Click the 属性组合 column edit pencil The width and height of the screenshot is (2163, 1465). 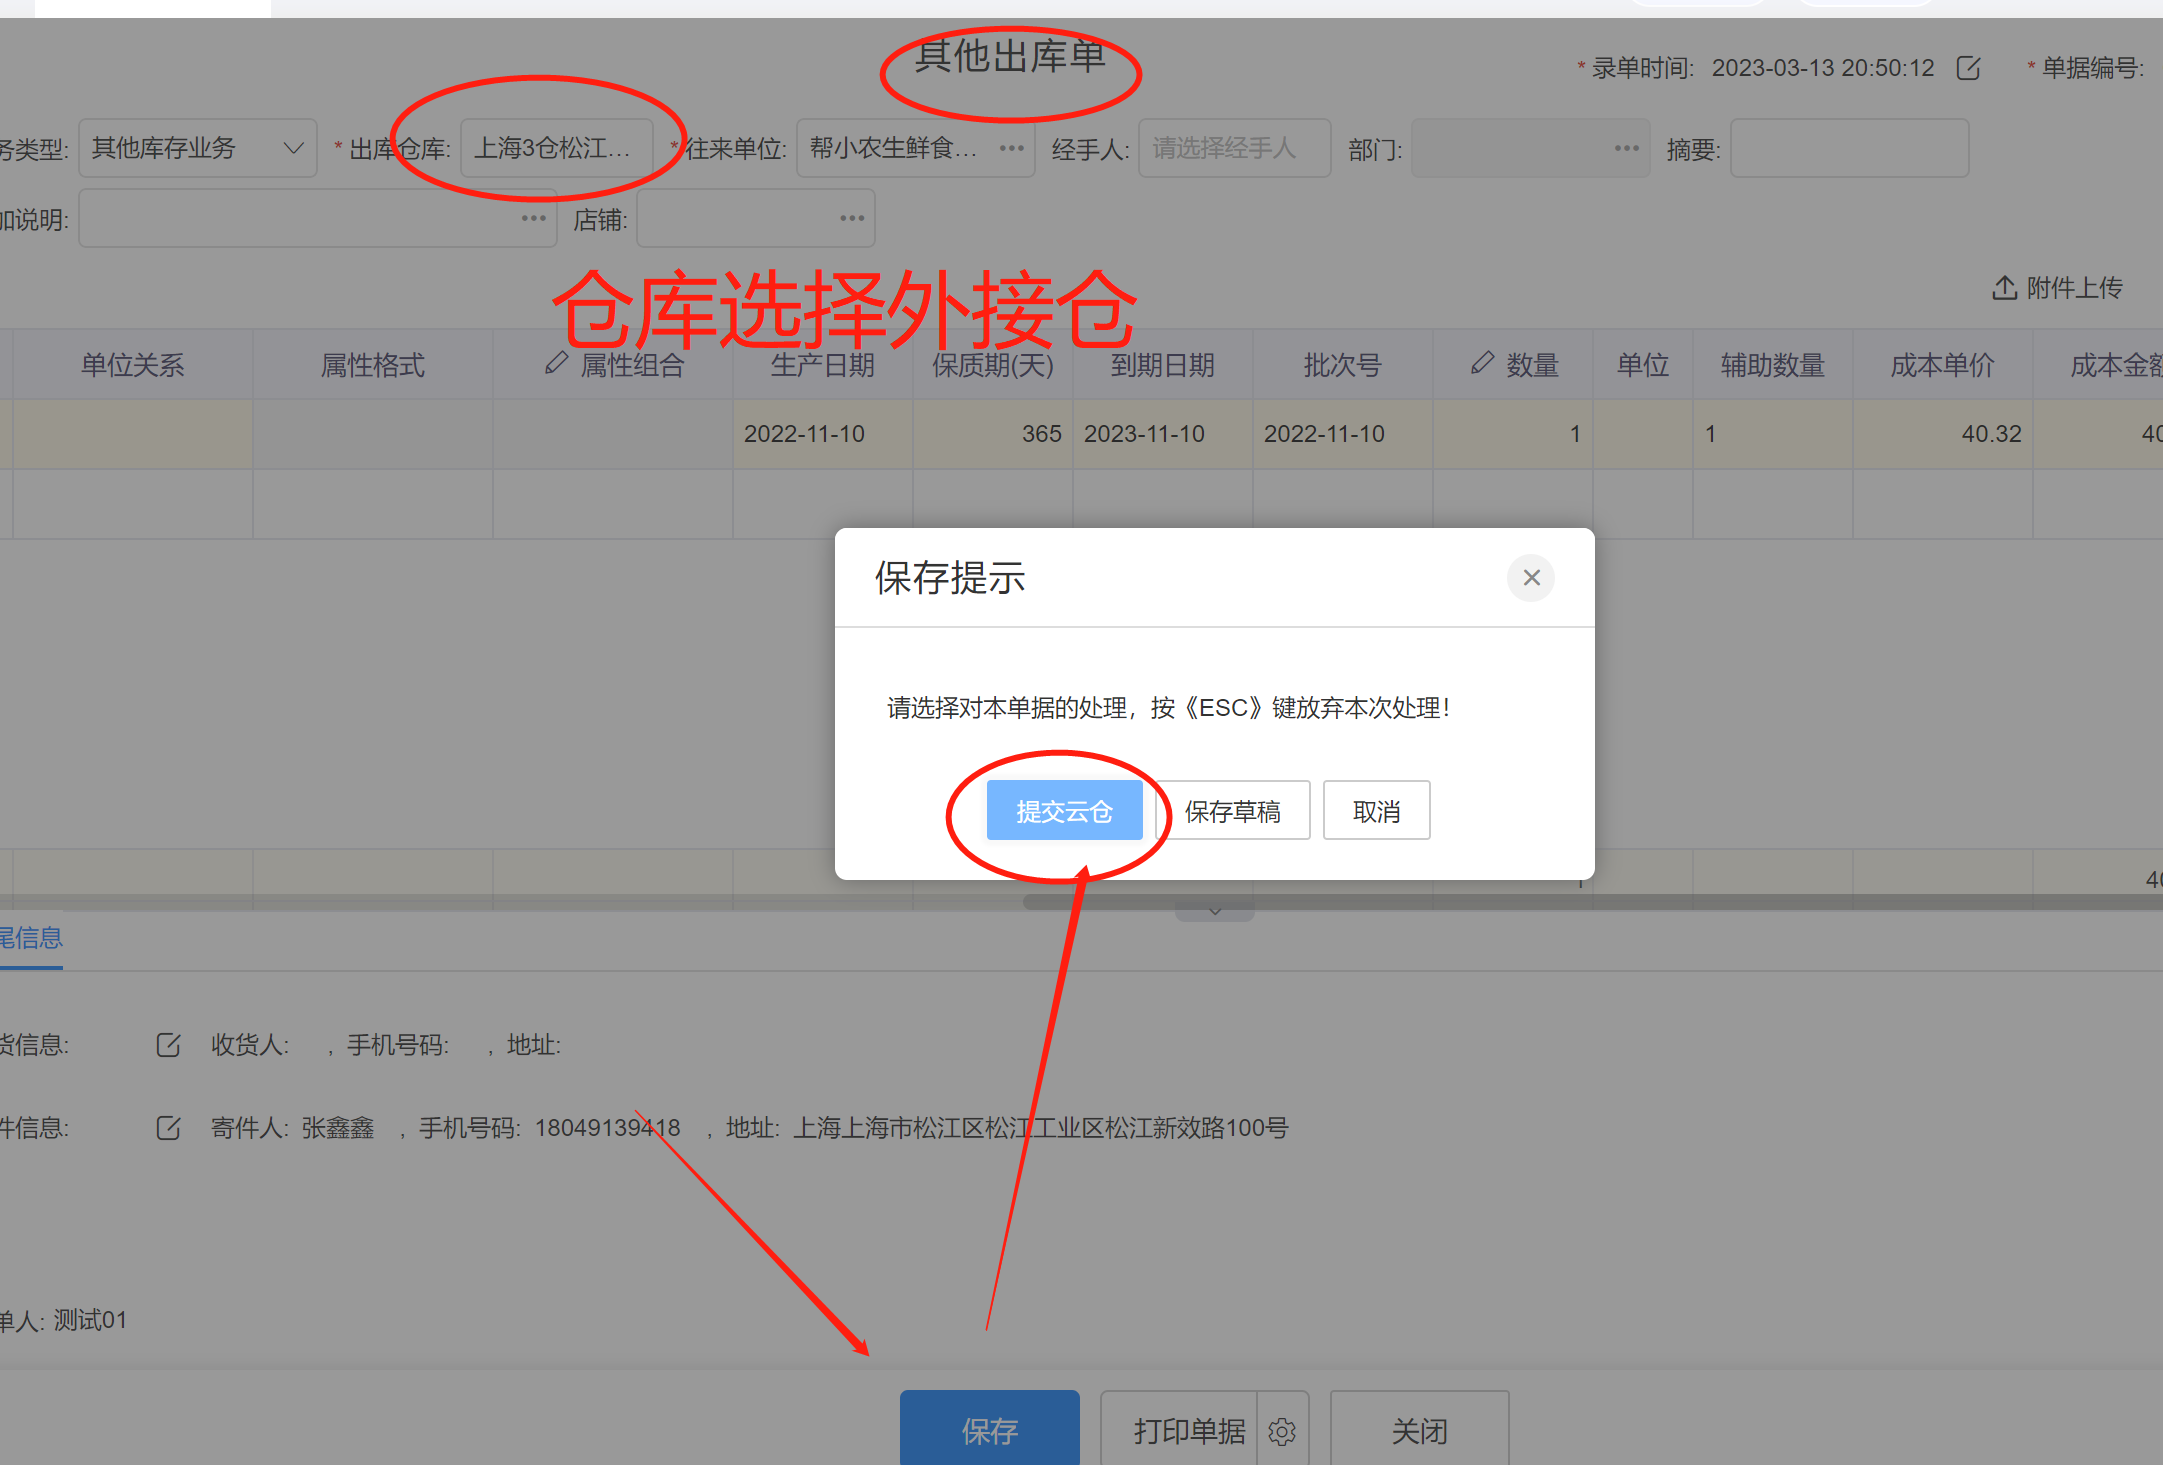pyautogui.click(x=556, y=364)
